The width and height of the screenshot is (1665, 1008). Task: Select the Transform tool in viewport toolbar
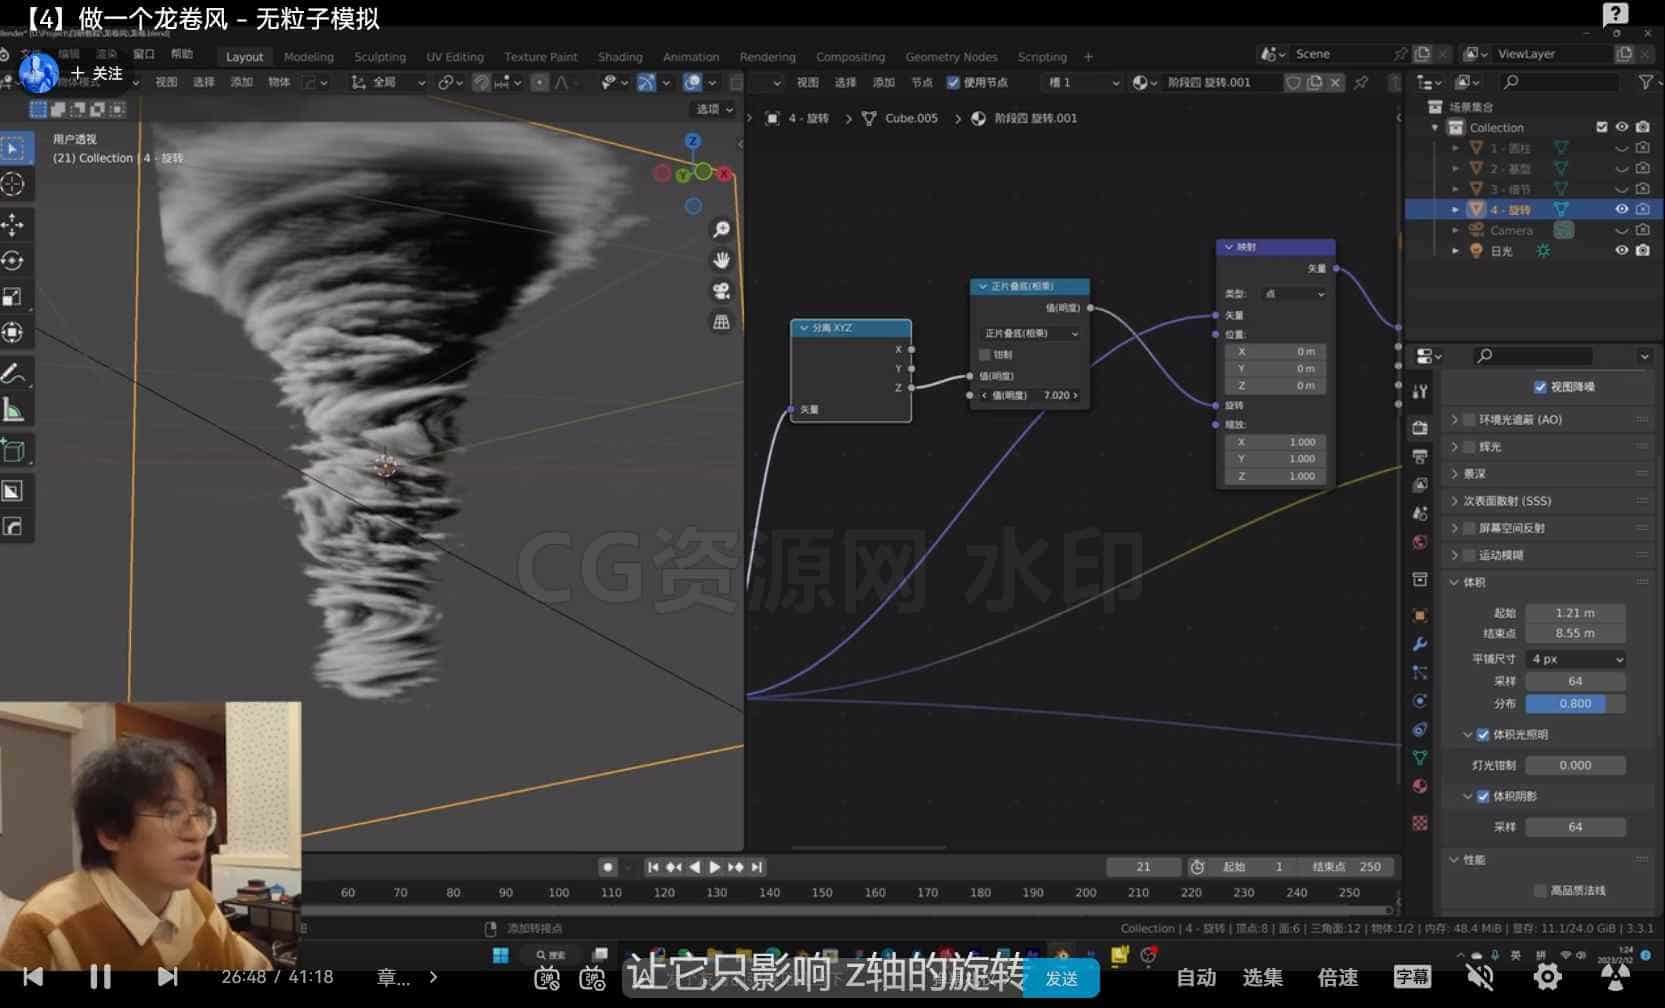(14, 332)
